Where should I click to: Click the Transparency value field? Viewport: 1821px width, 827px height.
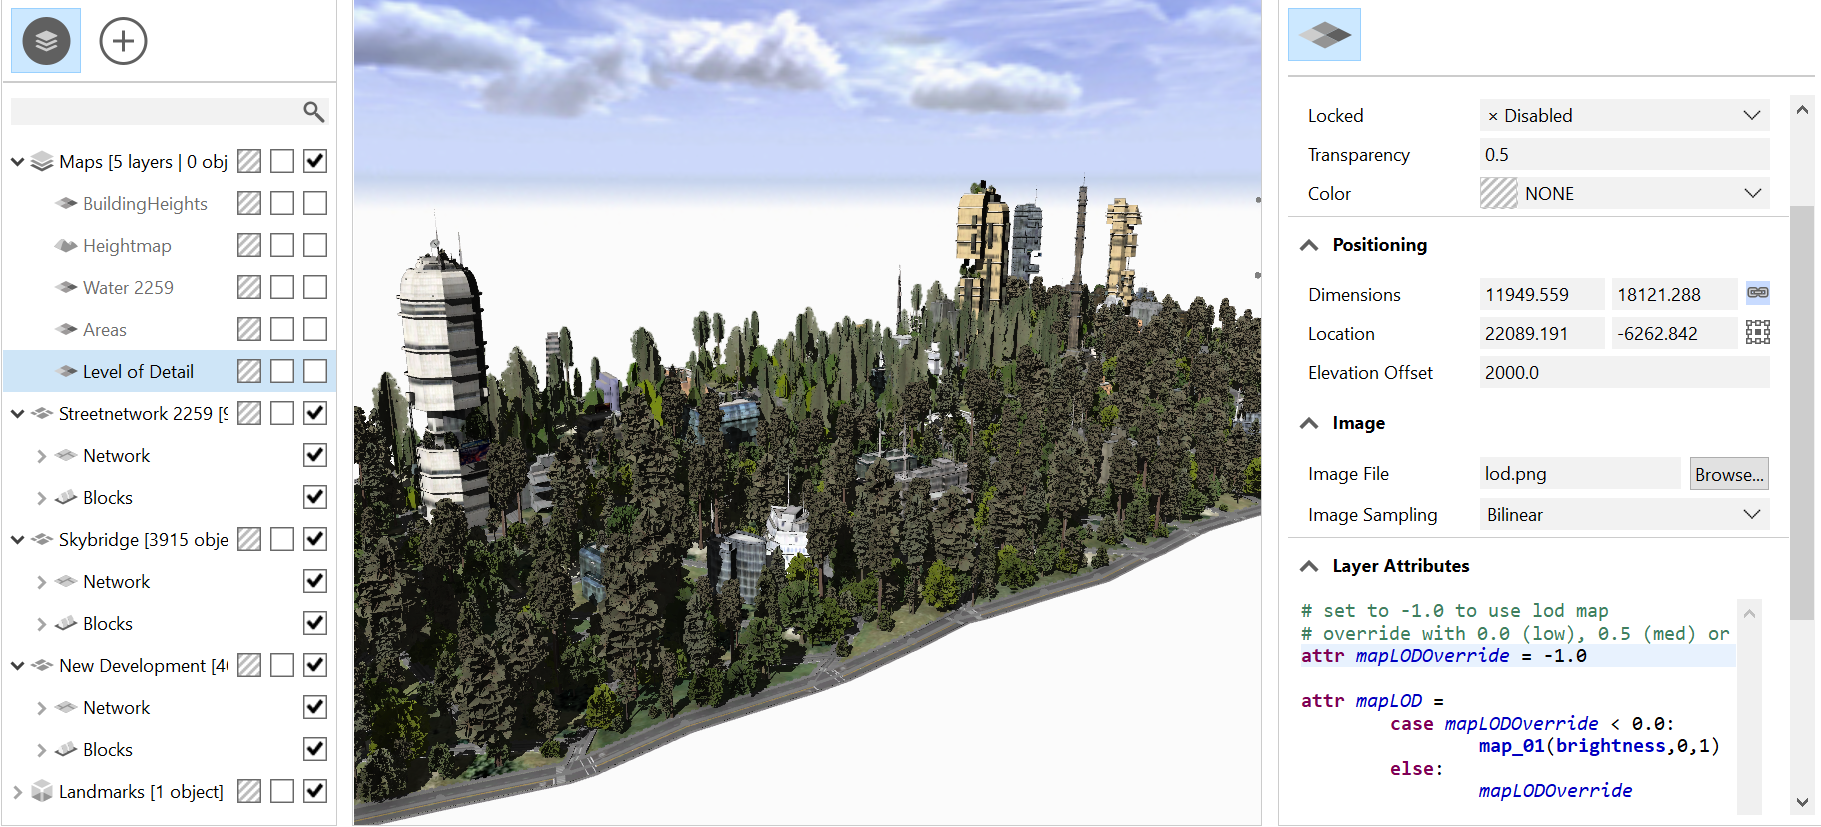click(x=1624, y=155)
